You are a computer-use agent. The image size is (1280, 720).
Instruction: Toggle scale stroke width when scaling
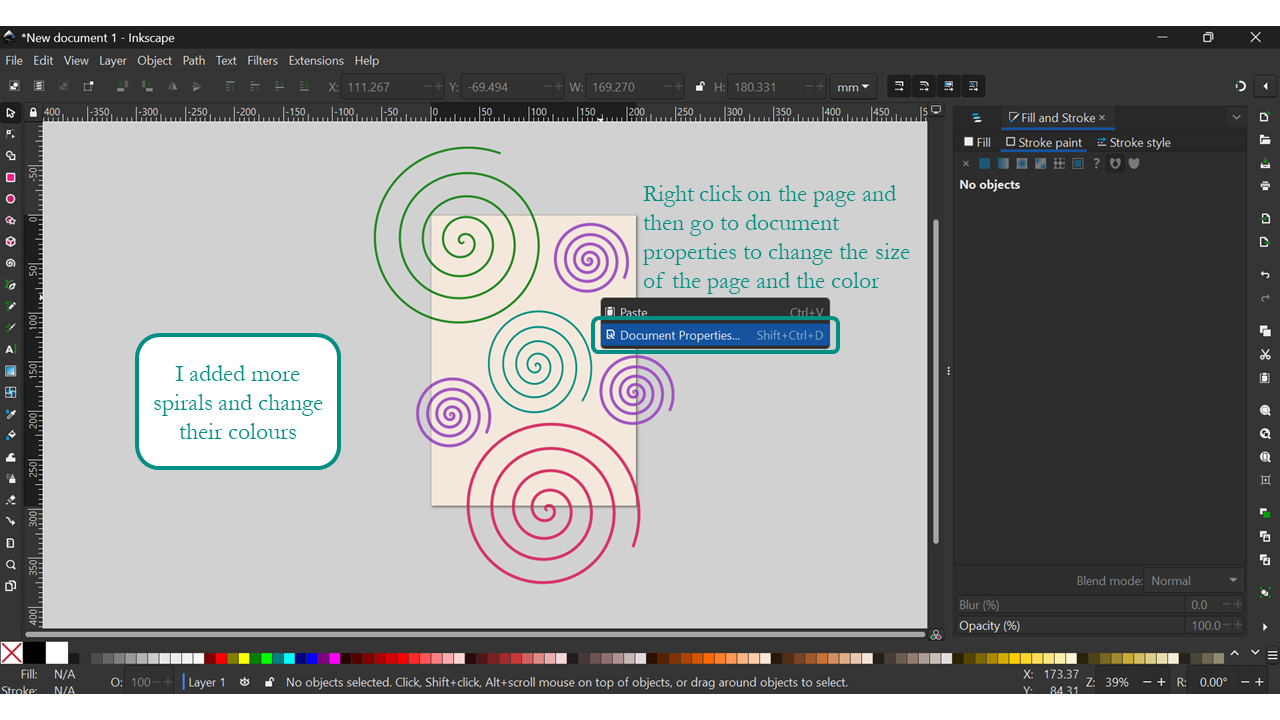click(899, 87)
